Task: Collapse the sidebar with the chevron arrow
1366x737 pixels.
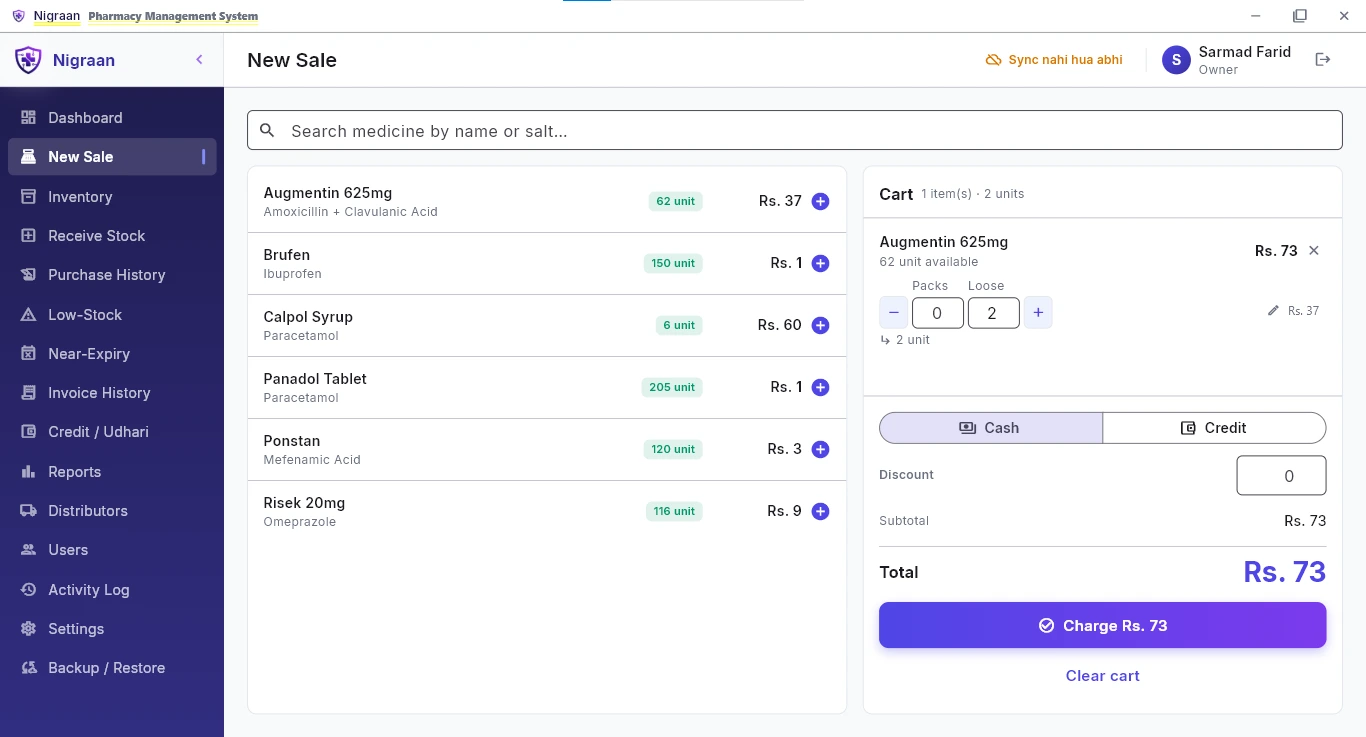Action: coord(199,60)
